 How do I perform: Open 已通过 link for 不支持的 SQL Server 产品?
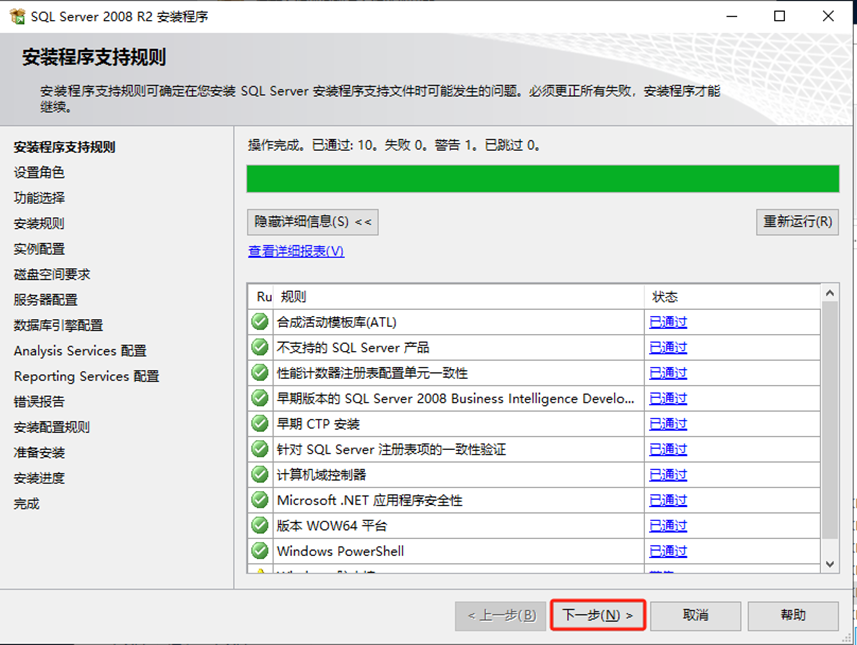(668, 348)
